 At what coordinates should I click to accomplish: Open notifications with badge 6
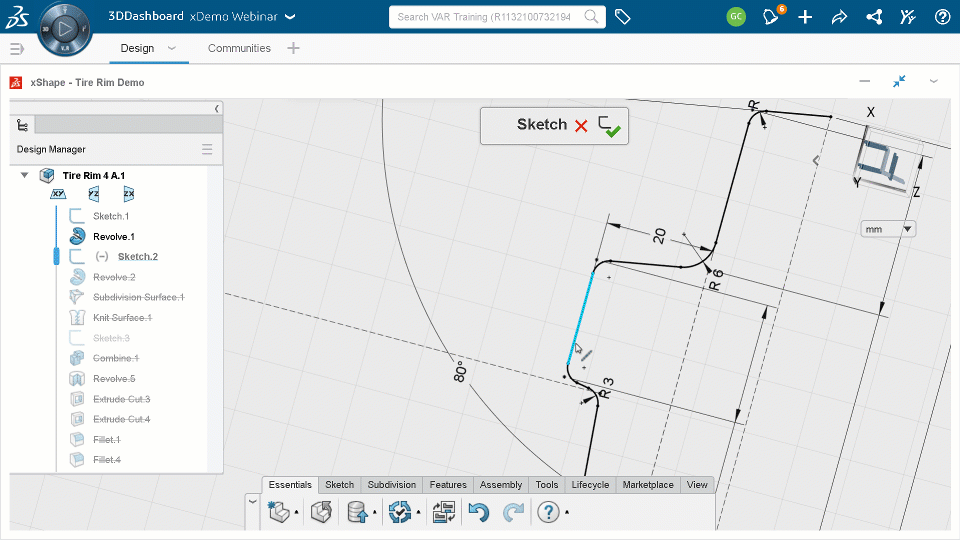[x=772, y=16]
